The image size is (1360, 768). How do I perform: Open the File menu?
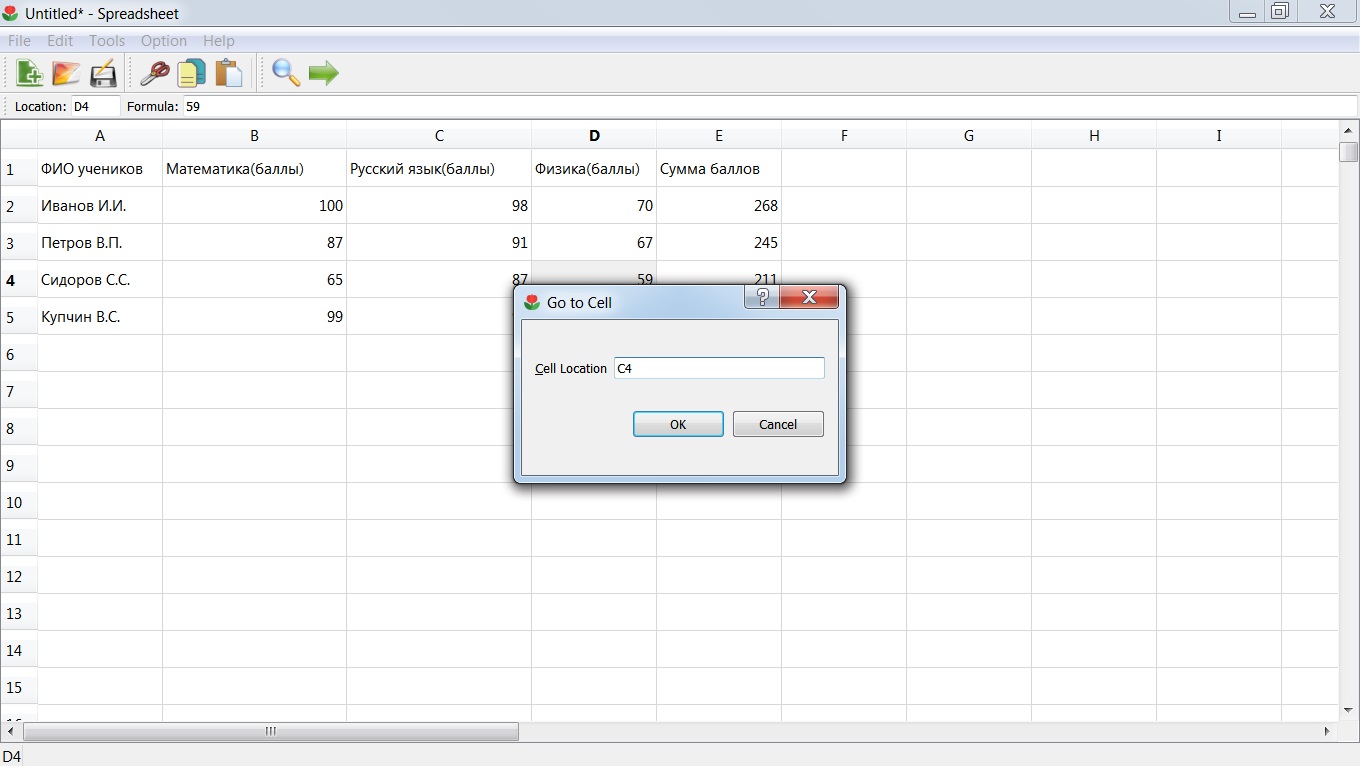(x=19, y=41)
